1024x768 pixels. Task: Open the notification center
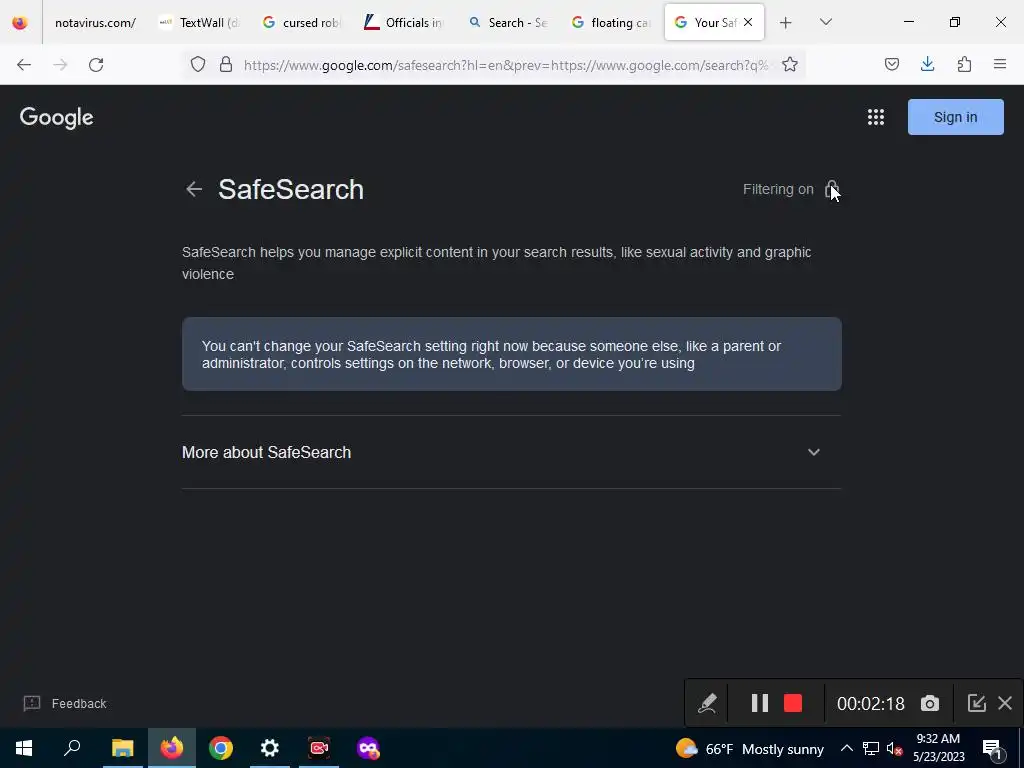click(992, 748)
